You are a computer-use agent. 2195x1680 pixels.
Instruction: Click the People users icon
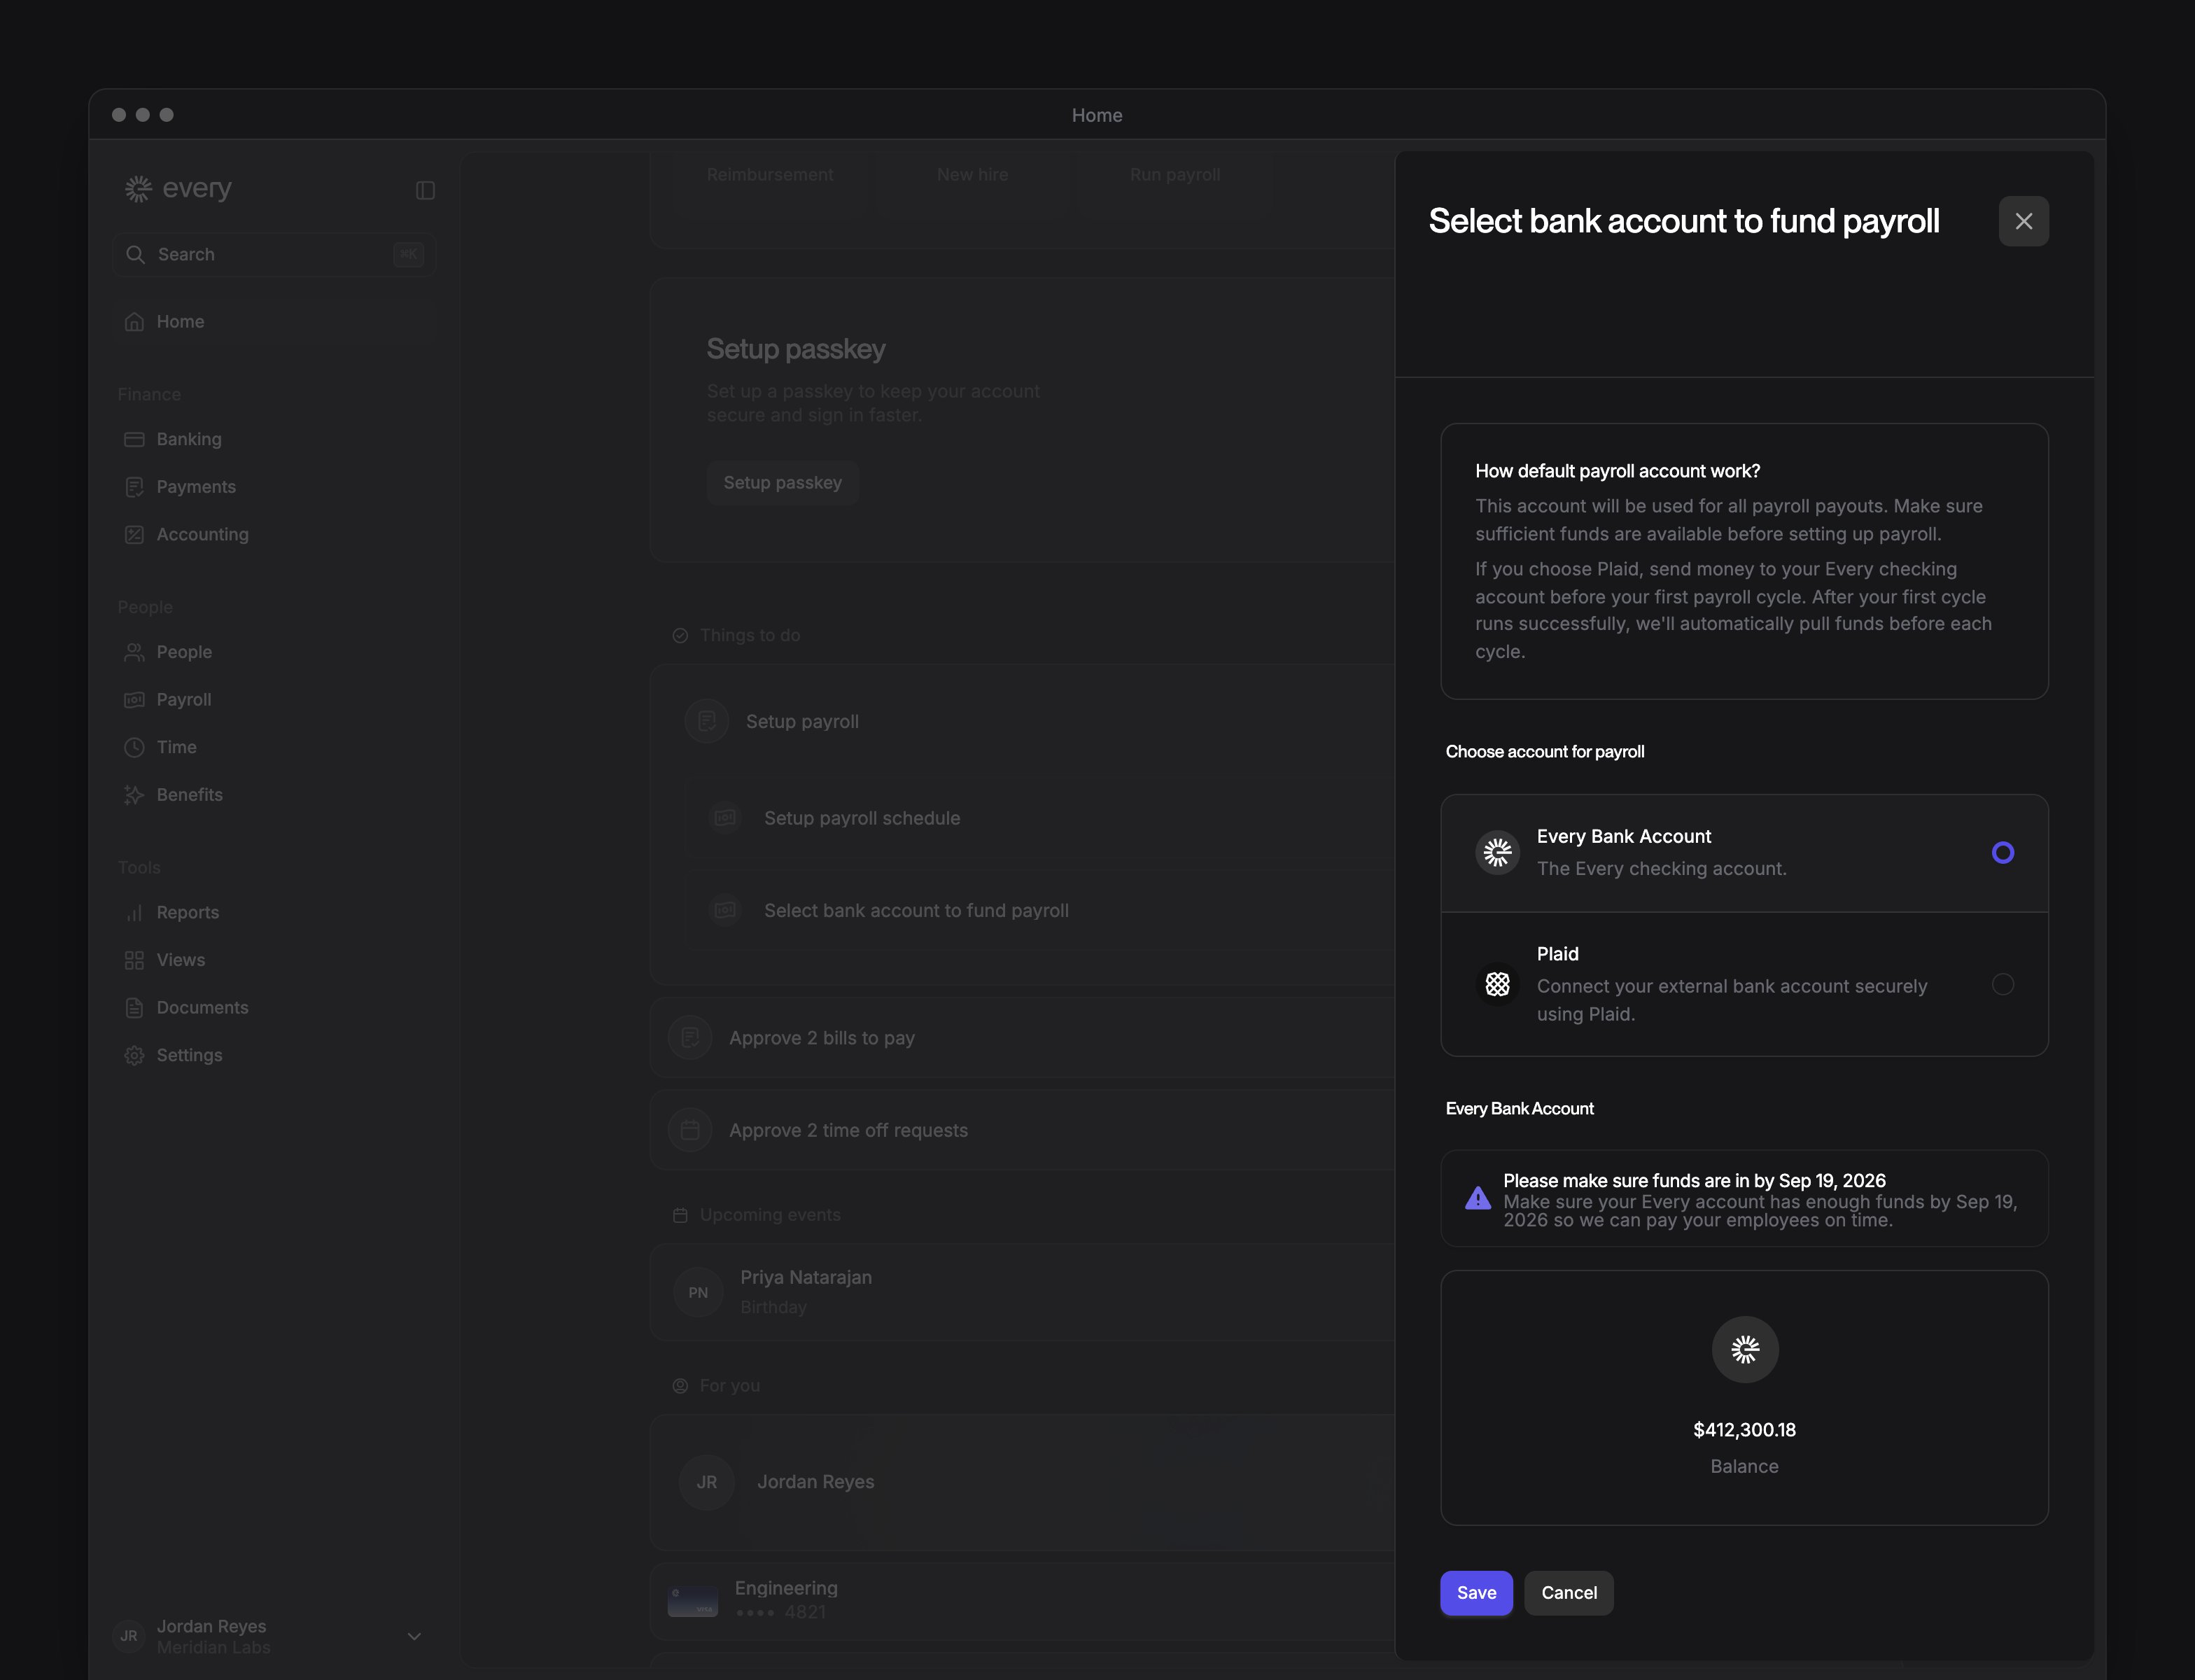coord(134,652)
